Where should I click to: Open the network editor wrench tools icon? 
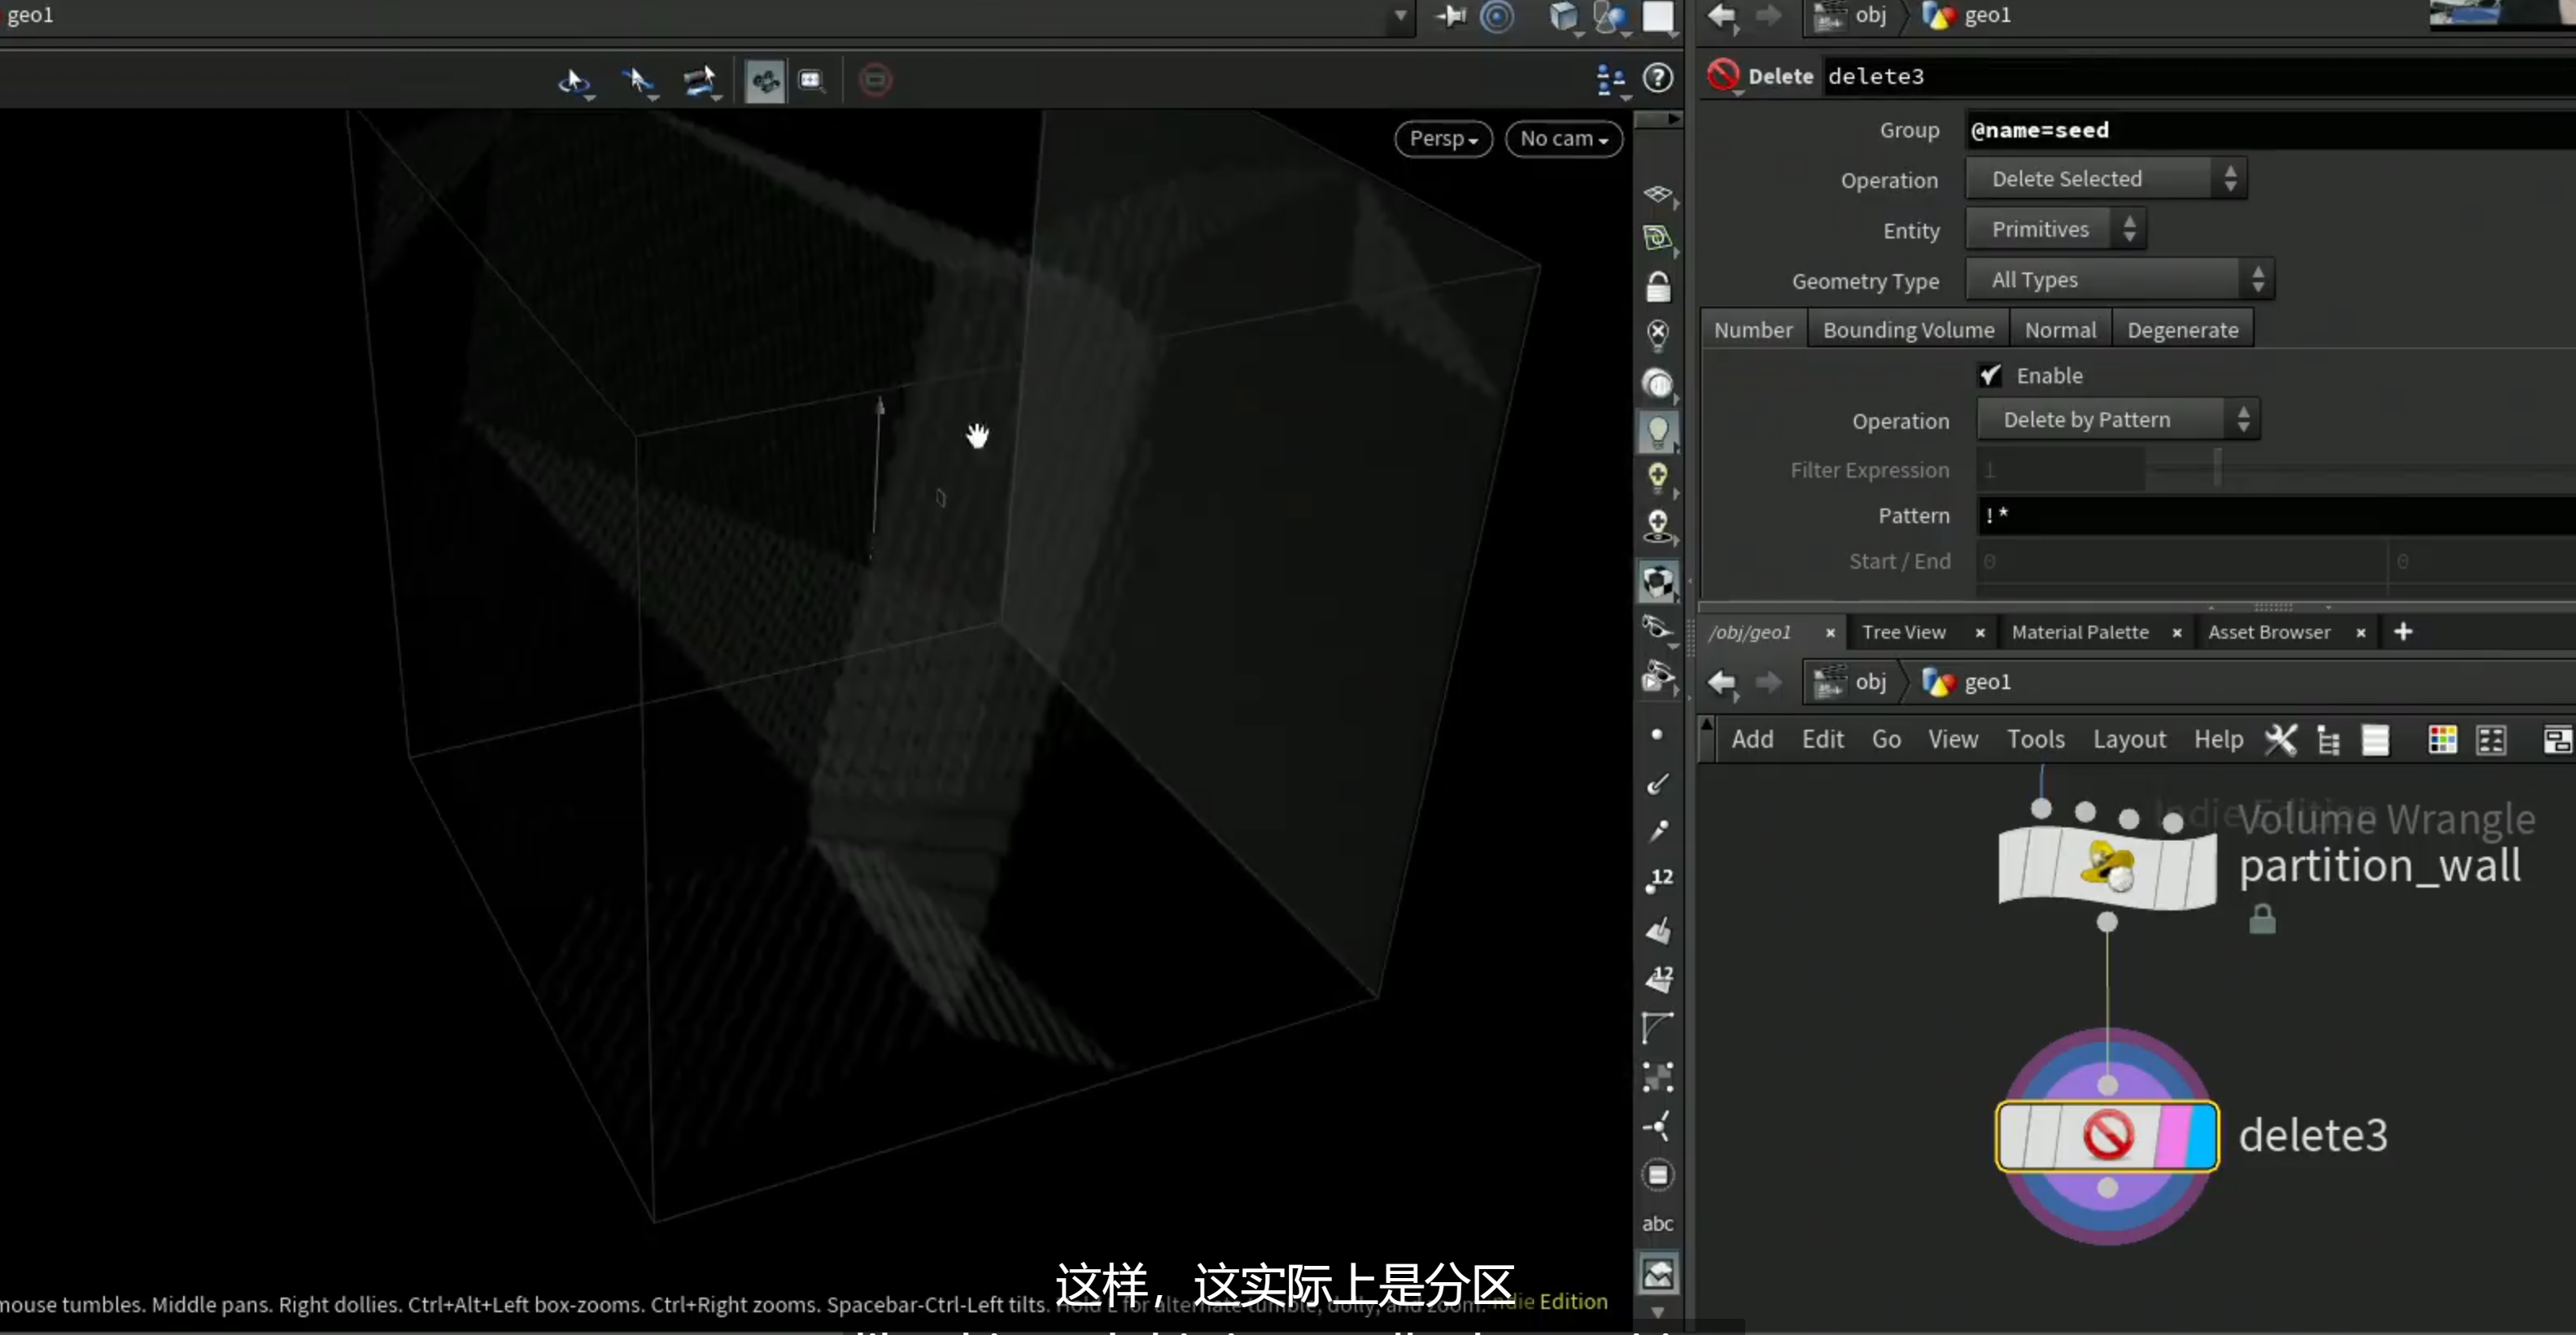tap(2281, 740)
